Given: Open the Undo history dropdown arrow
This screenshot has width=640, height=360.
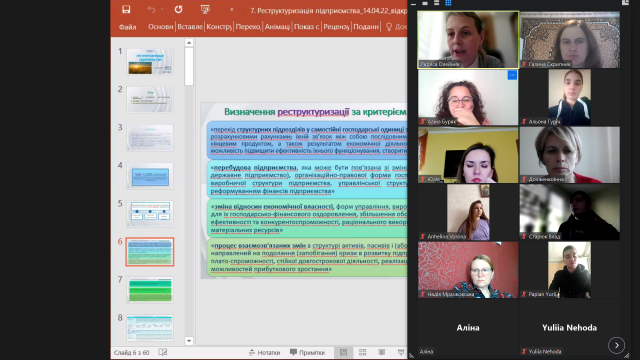Looking at the screenshot, I should pyautogui.click(x=162, y=9).
